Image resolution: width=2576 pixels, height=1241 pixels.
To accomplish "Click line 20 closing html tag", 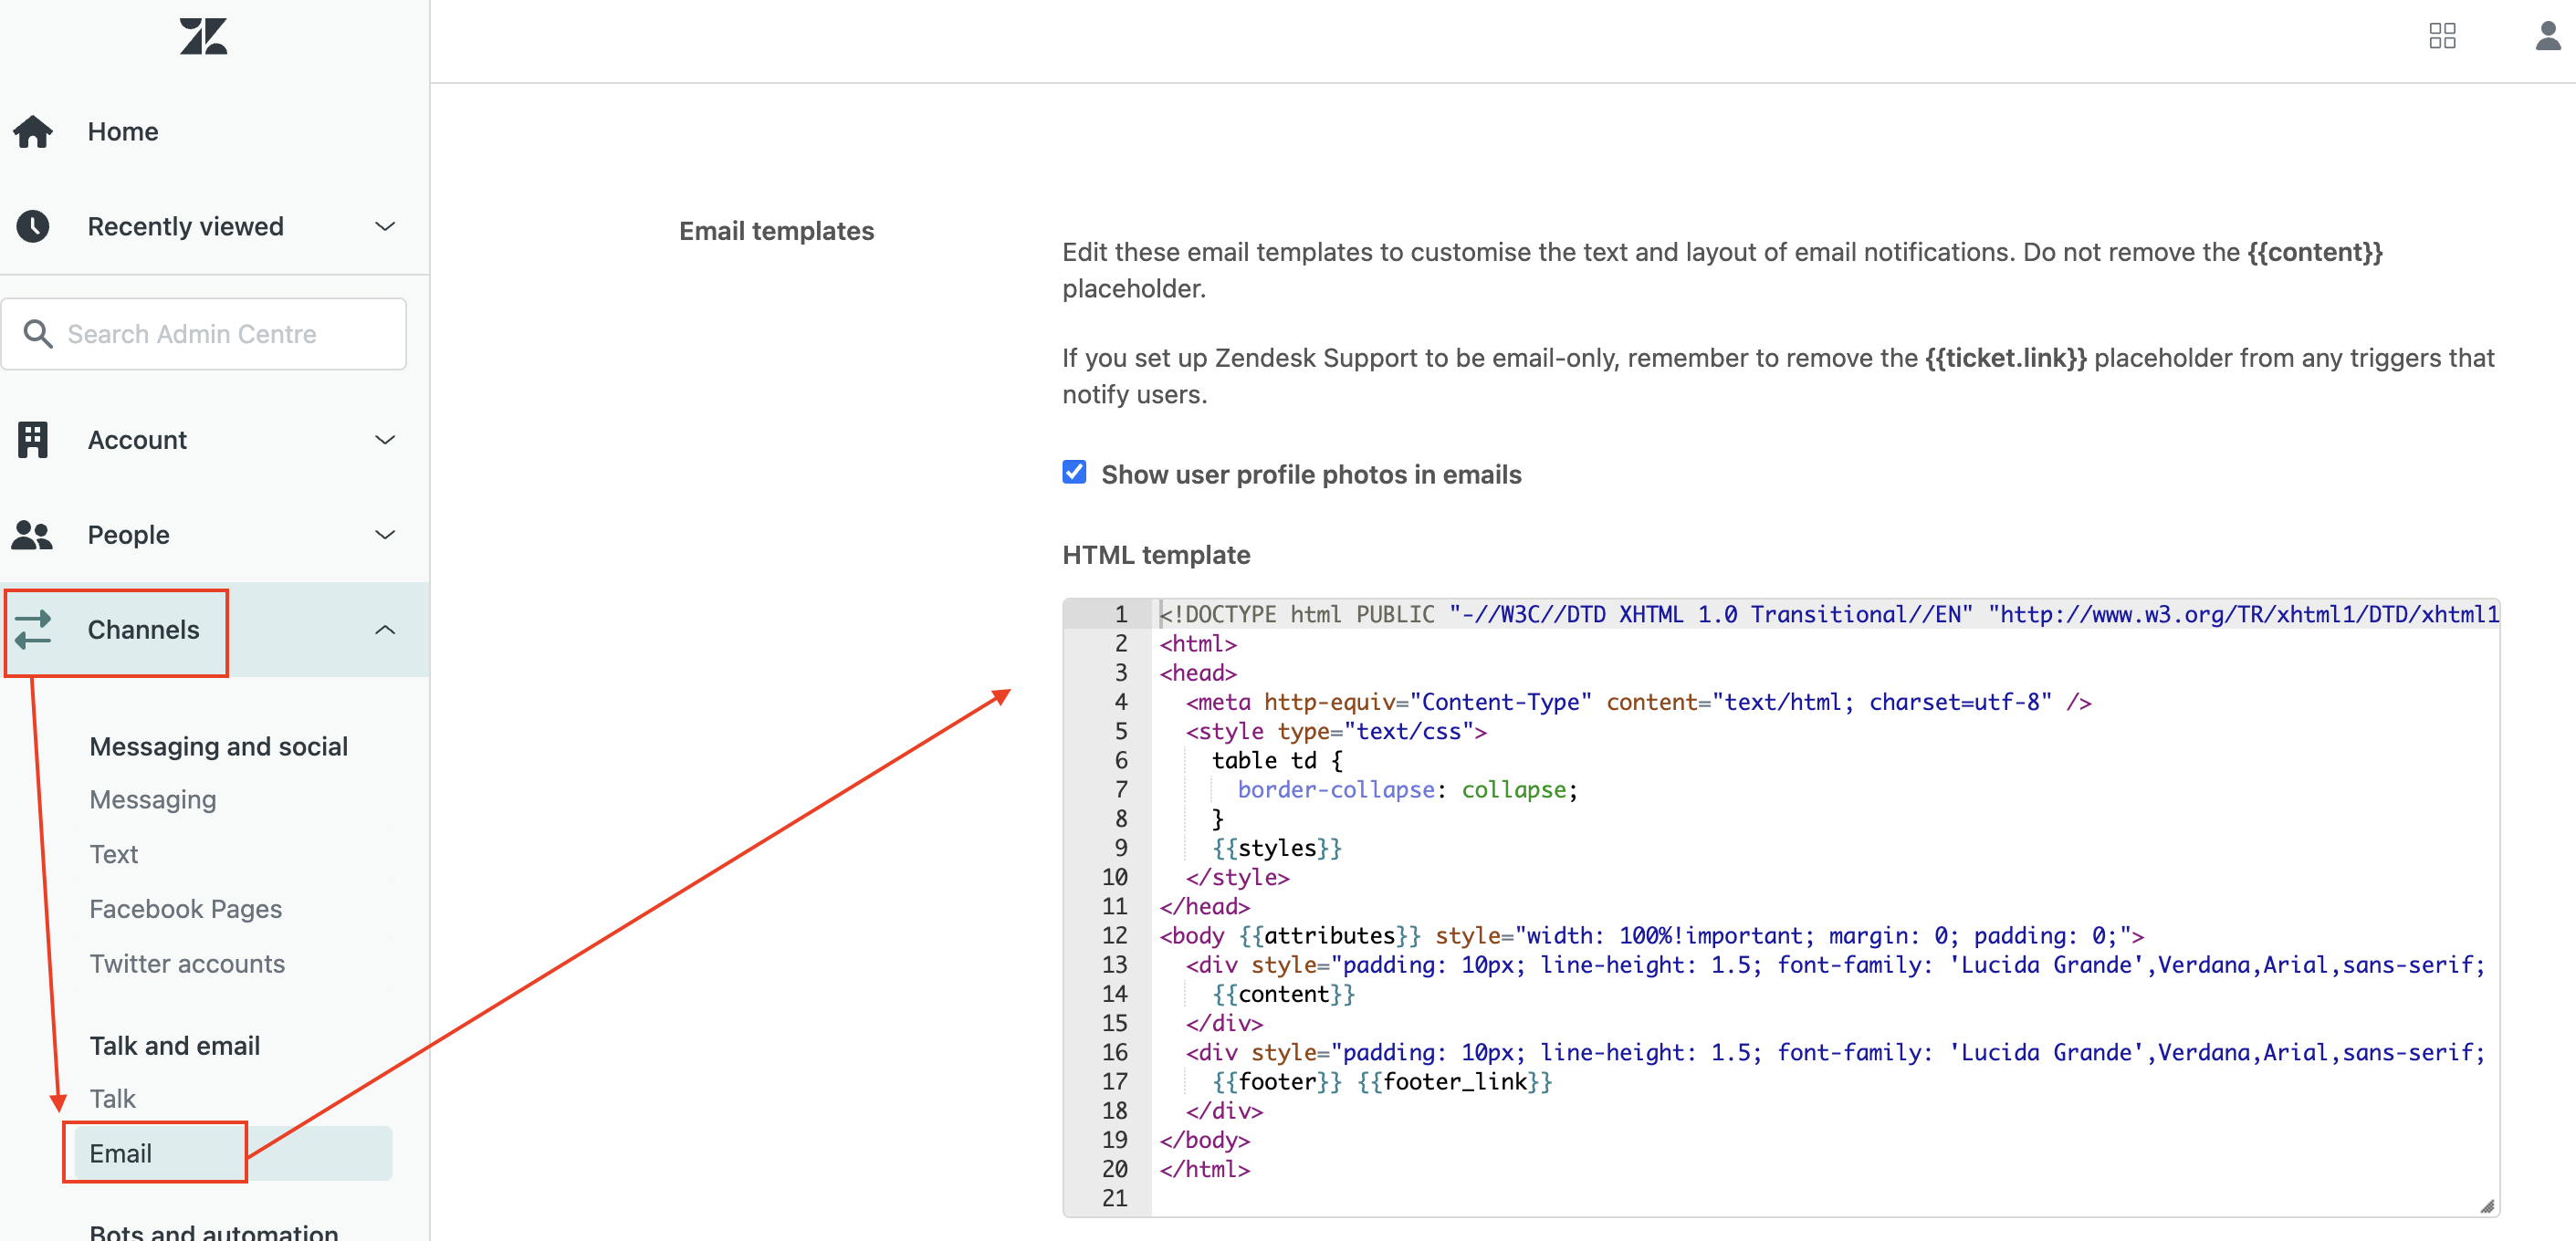I will (1204, 1169).
